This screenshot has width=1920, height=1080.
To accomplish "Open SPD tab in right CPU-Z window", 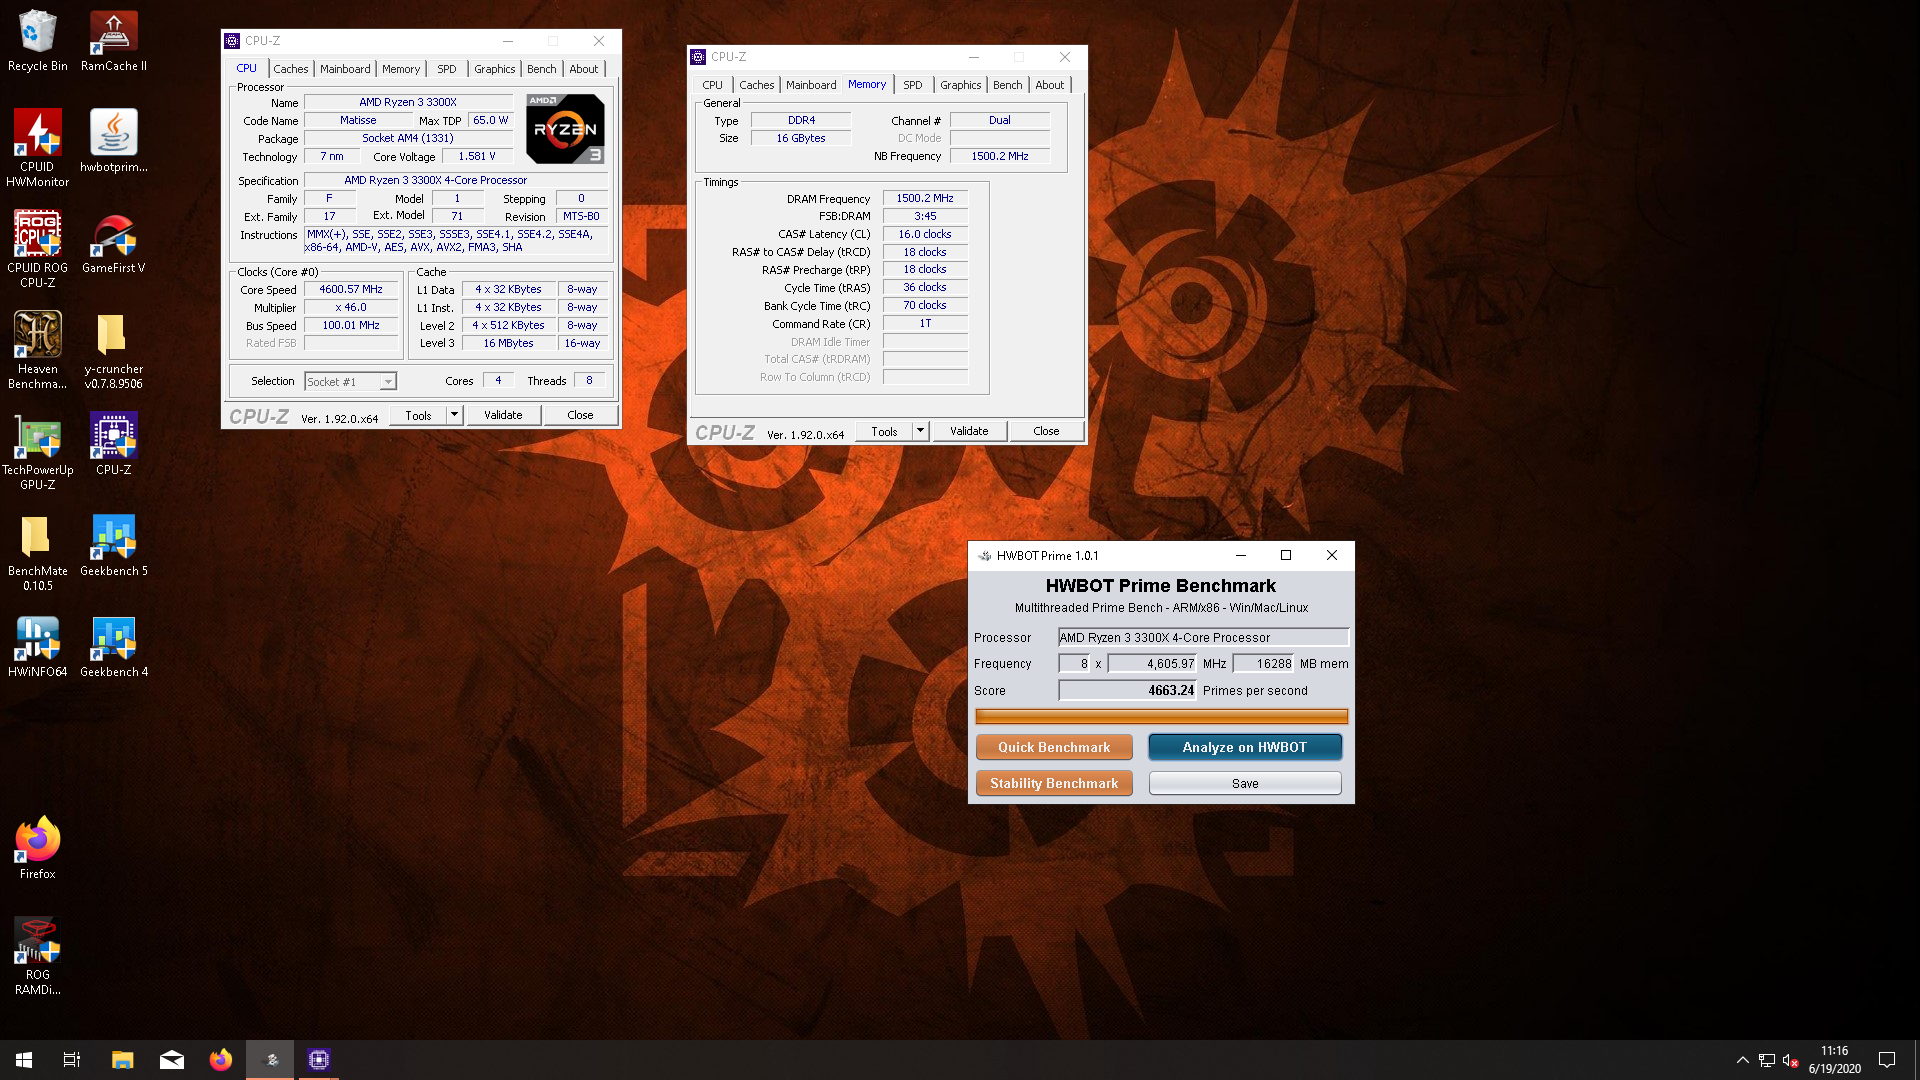I will click(913, 85).
